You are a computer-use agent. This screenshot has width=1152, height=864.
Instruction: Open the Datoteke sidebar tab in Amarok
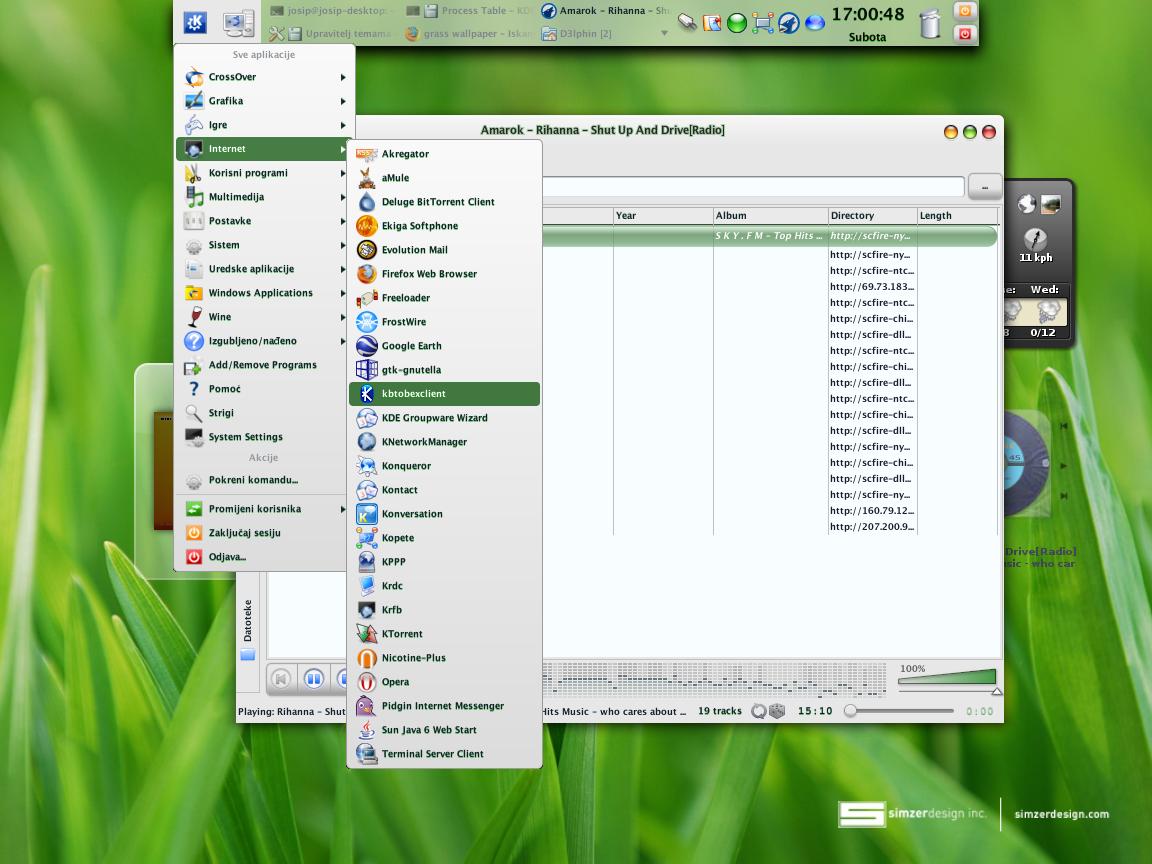coord(248,629)
